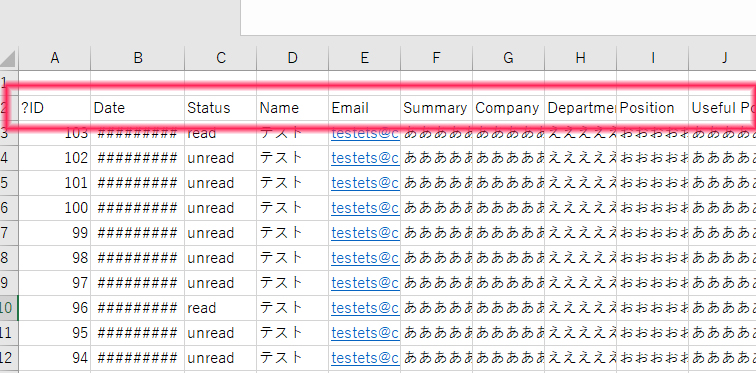The width and height of the screenshot is (756, 373).
Task: Click the Status header cell
Action: tap(220, 108)
